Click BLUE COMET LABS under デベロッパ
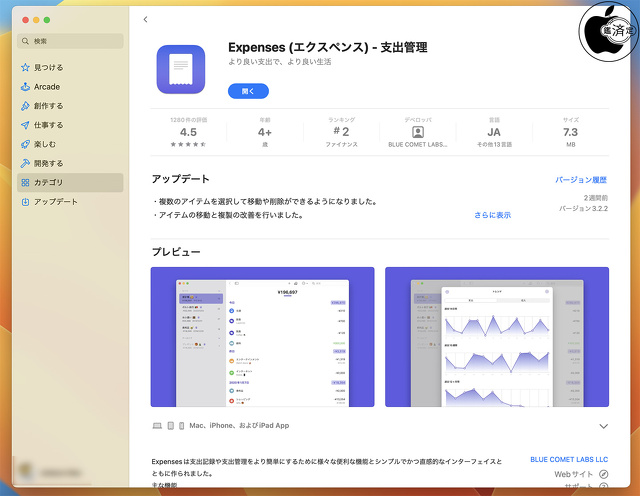640x496 pixels. [x=418, y=145]
